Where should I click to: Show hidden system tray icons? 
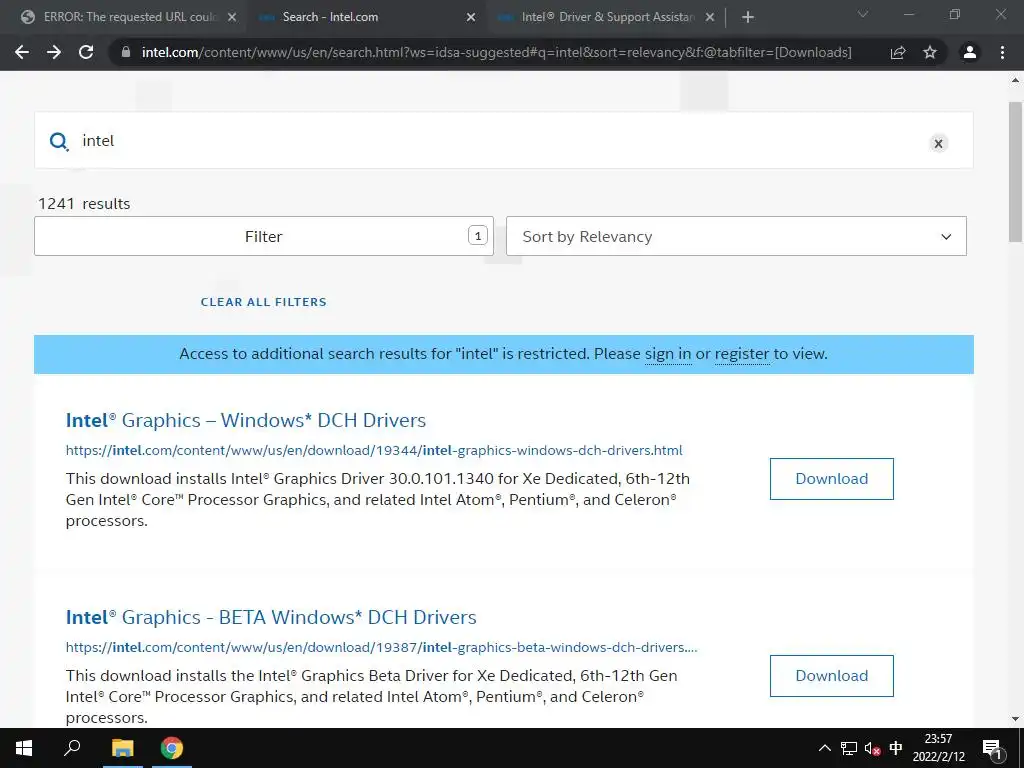pyautogui.click(x=825, y=748)
